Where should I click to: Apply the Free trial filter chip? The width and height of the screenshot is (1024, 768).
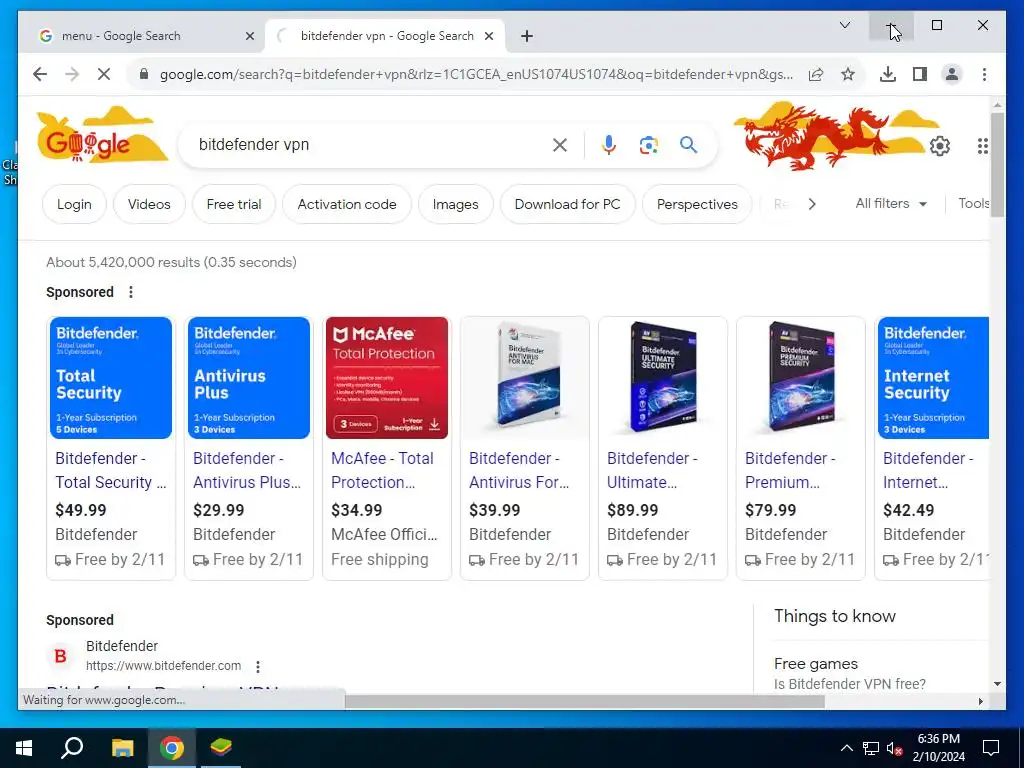point(234,204)
